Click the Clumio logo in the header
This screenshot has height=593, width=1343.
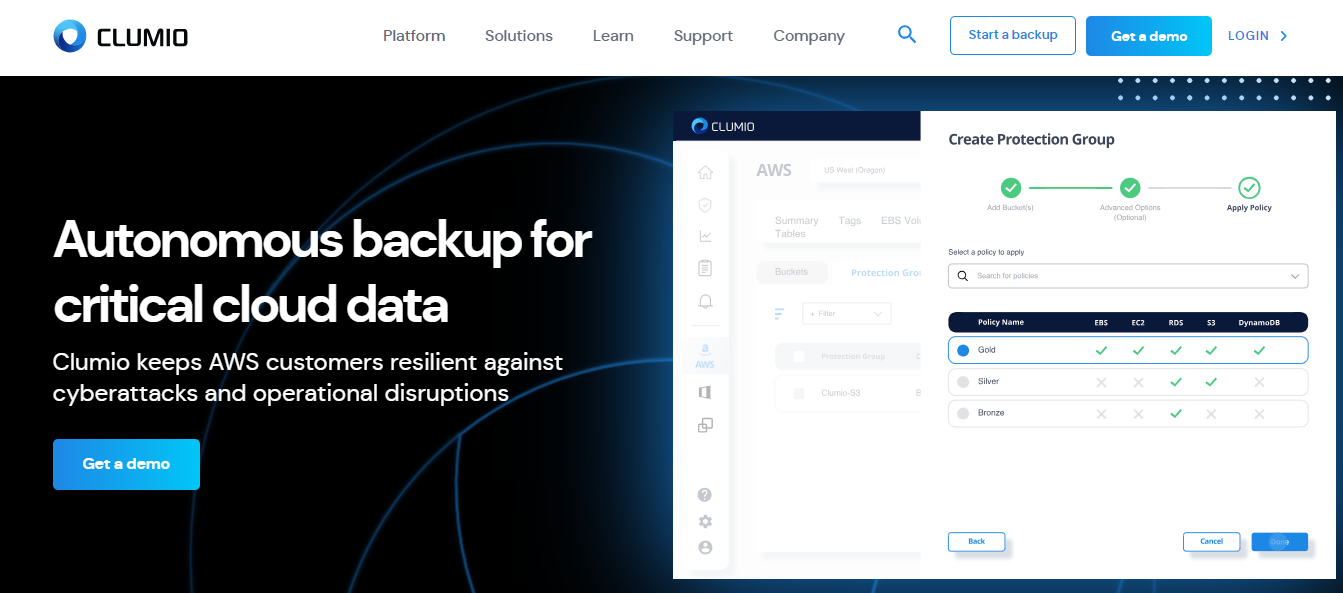pos(120,37)
